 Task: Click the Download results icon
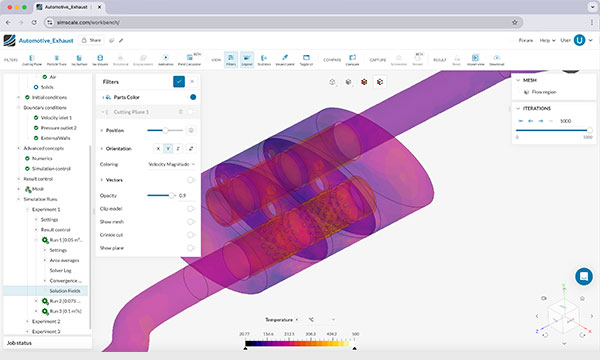[497, 60]
